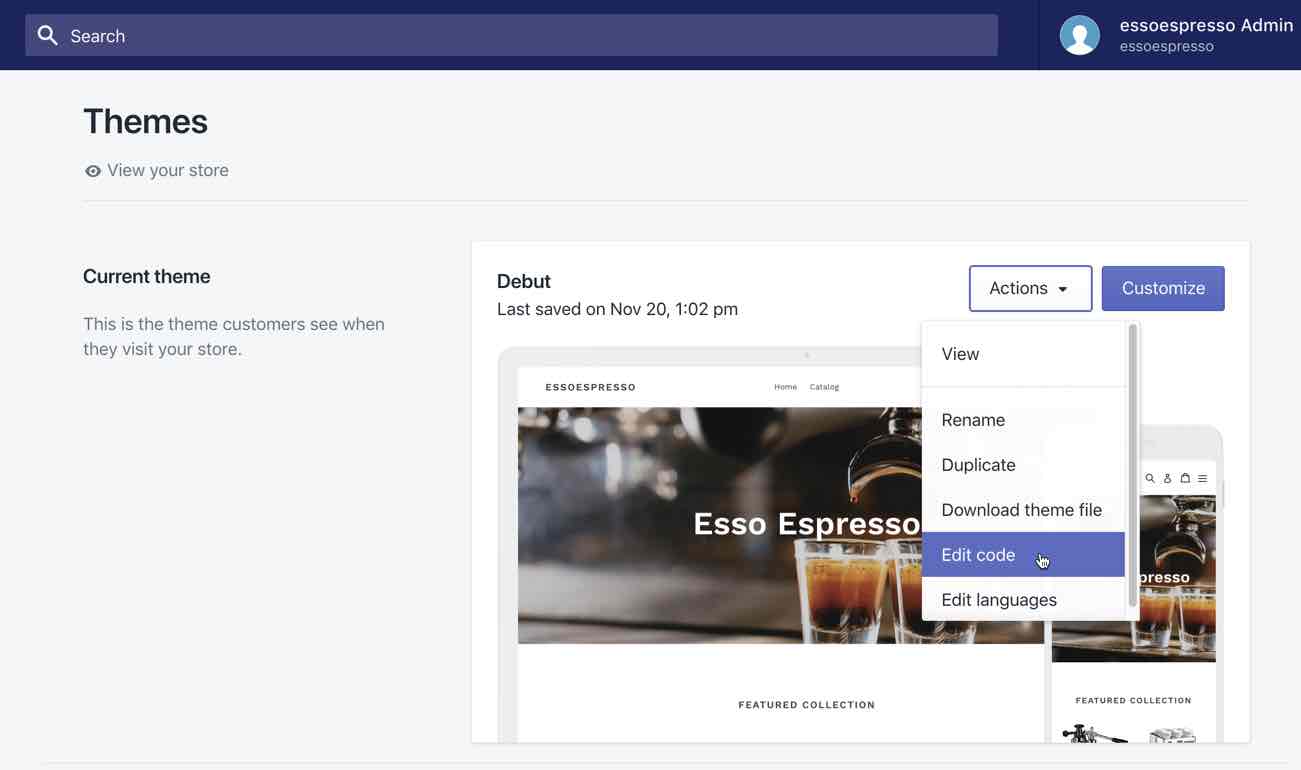Click the hamburger menu icon in the mobile preview
This screenshot has width=1301, height=770.
pyautogui.click(x=1203, y=478)
